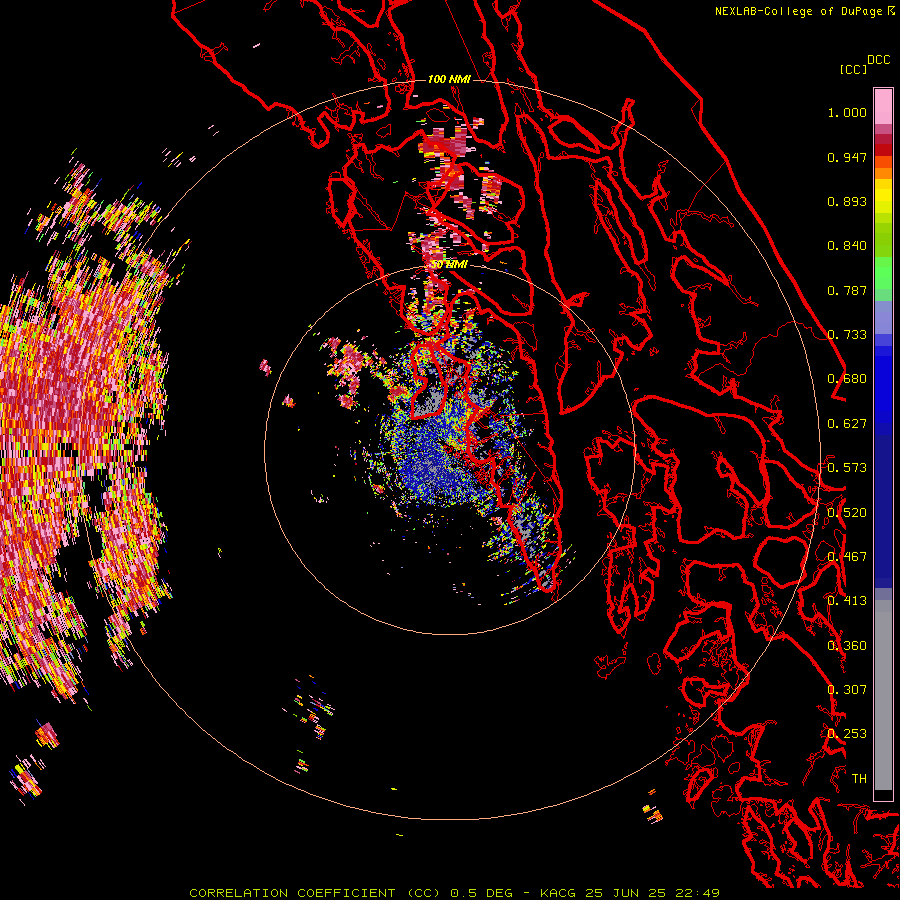Click the 0.627 scale value

coord(847,424)
